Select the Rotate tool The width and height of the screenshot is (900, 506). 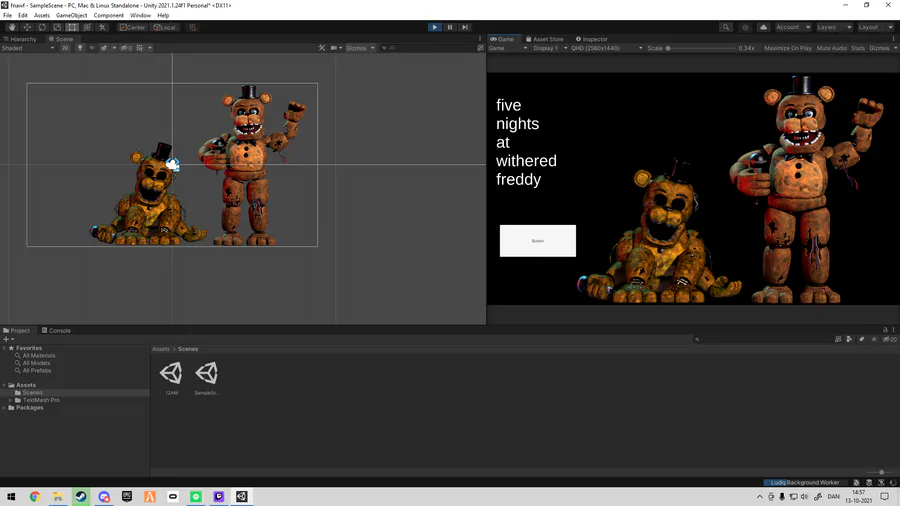coord(42,27)
